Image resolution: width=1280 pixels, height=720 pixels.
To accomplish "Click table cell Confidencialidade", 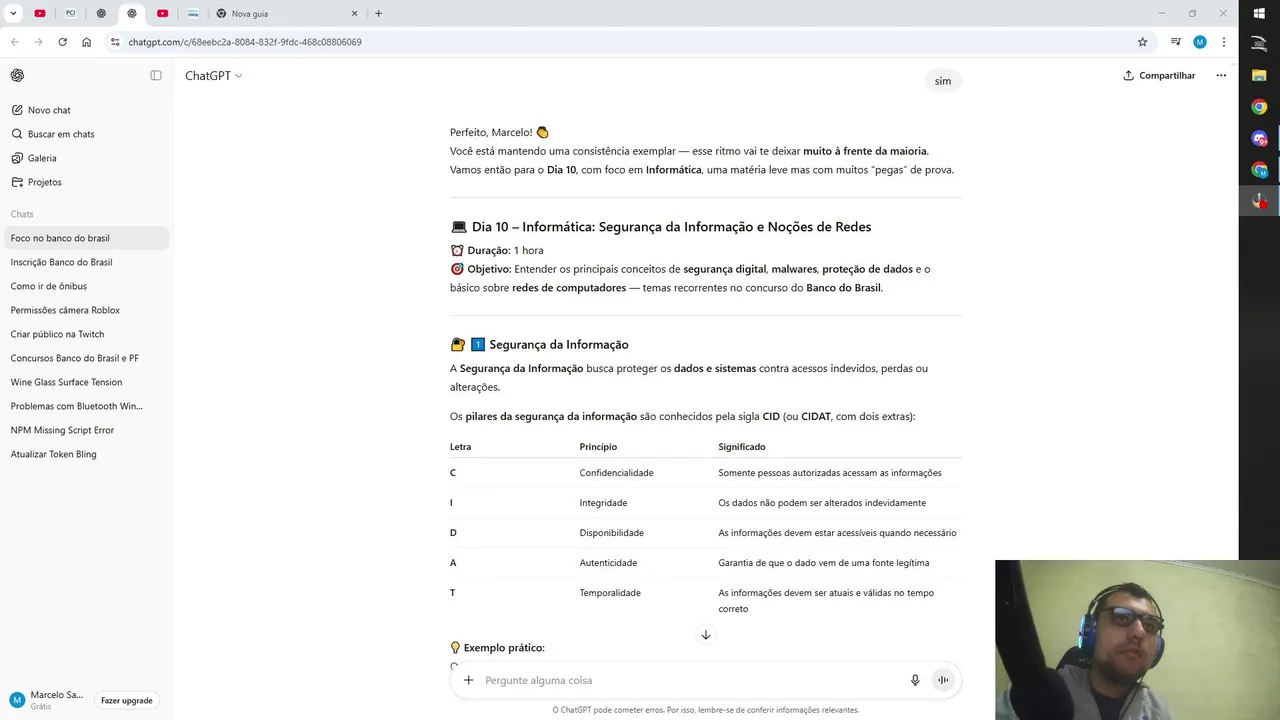I will coord(616,473).
